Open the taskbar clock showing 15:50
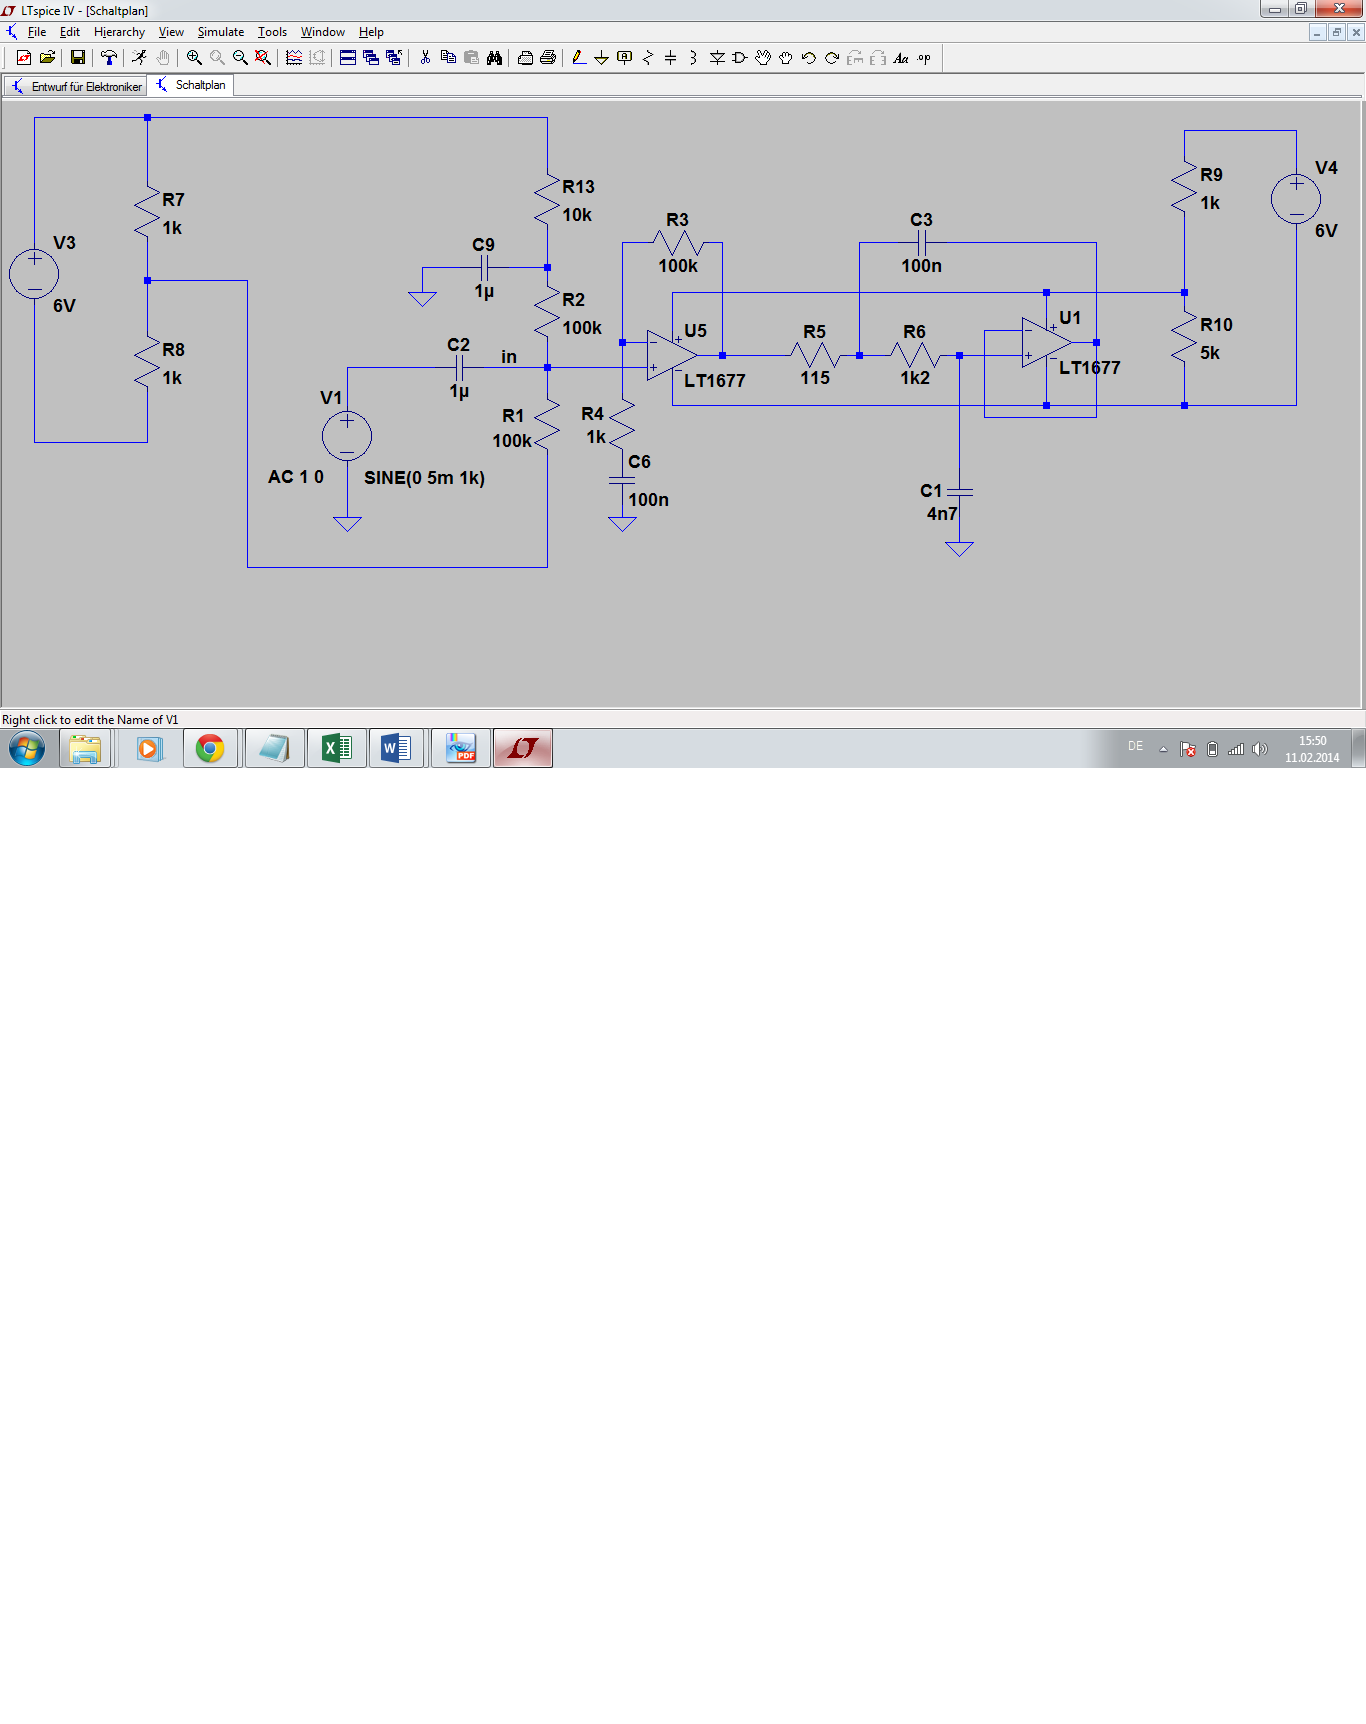Image resolution: width=1366 pixels, height=1724 pixels. point(1312,749)
